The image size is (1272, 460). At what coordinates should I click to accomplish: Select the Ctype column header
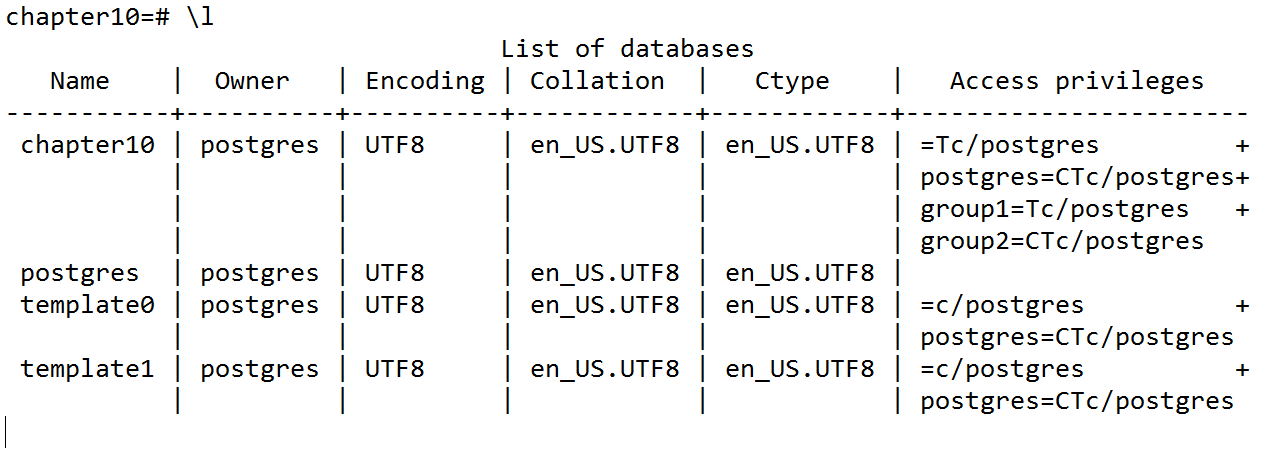coord(792,81)
